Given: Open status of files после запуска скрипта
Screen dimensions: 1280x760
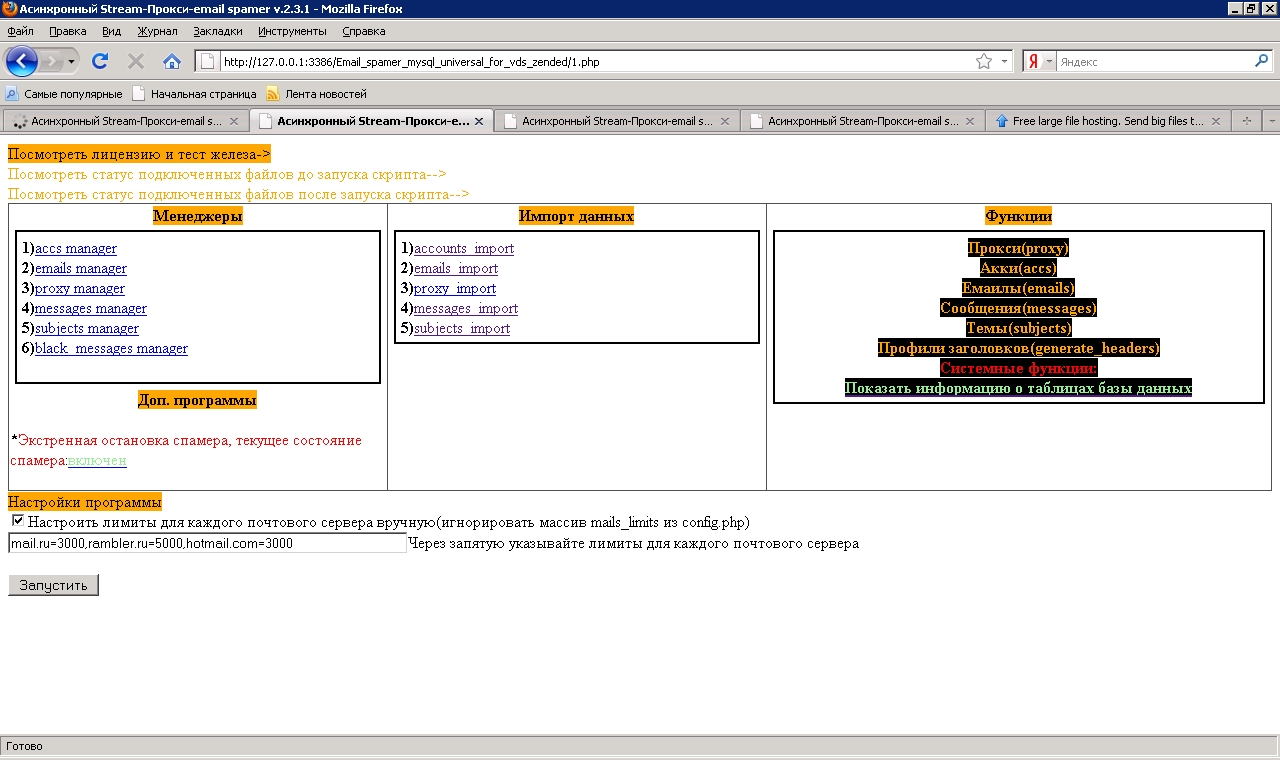Looking at the screenshot, I should pyautogui.click(x=238, y=194).
